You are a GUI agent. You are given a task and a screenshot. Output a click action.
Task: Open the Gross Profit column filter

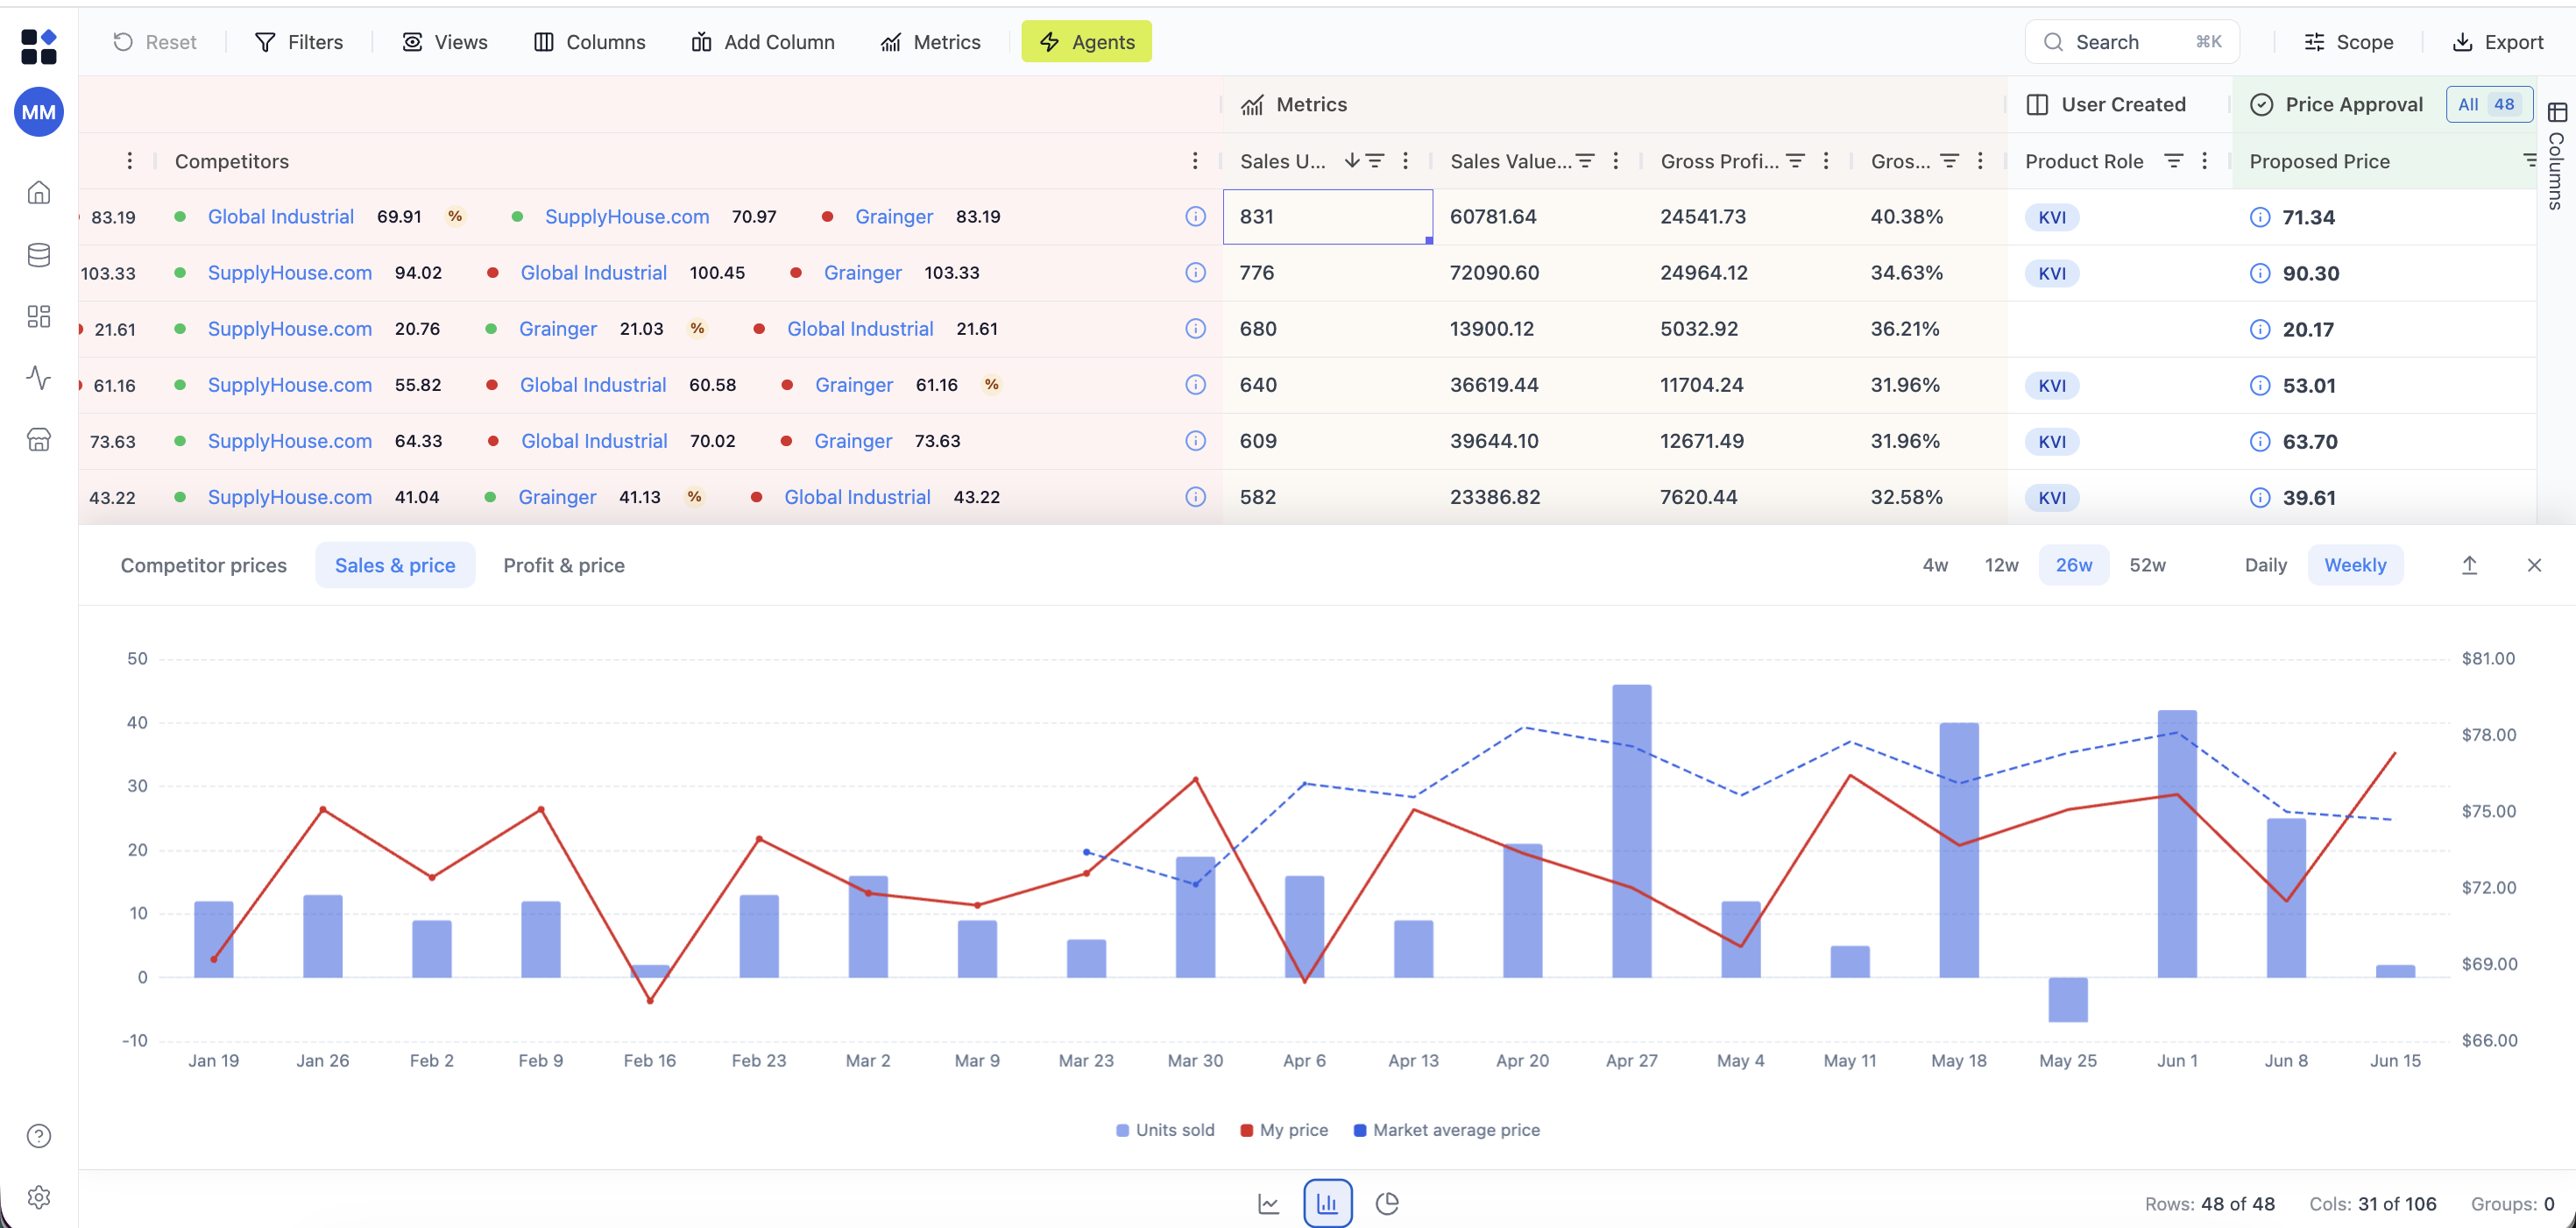click(1796, 161)
